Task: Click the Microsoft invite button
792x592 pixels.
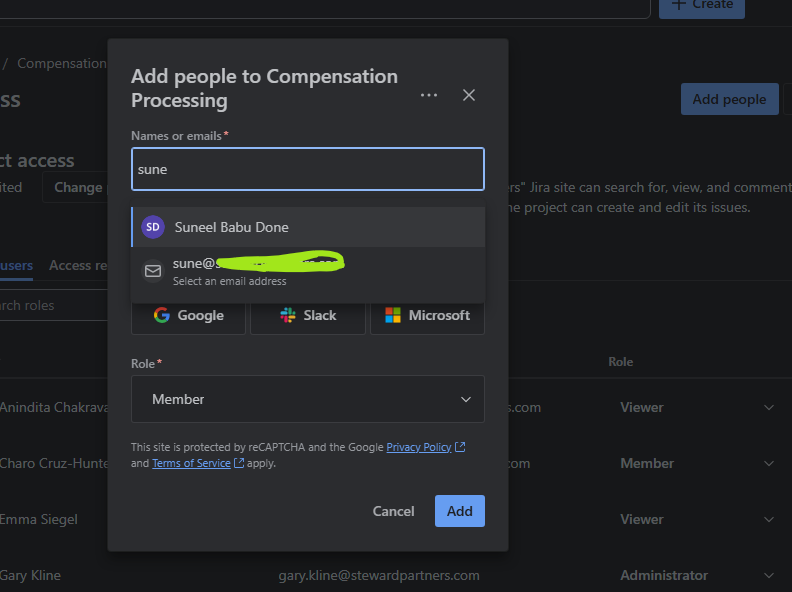Action: tap(428, 315)
